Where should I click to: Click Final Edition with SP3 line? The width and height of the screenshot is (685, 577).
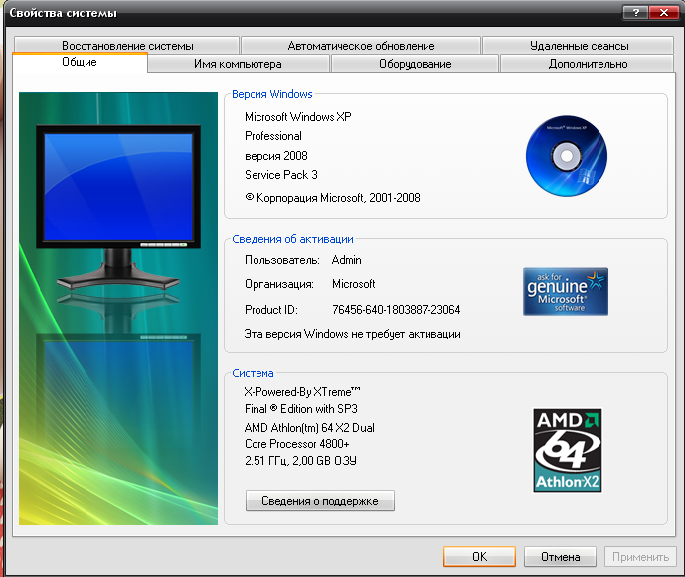[x=301, y=409]
